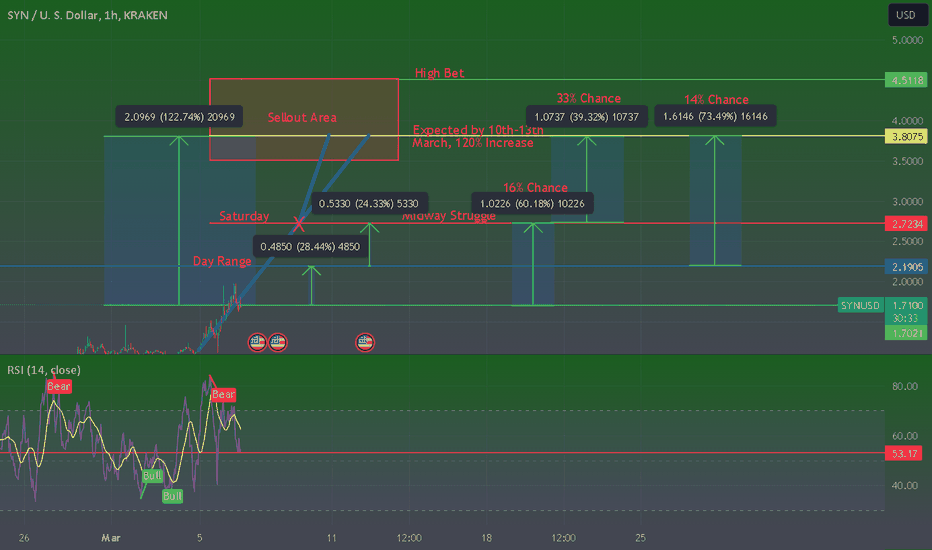Select the red X marker on Saturday line
932x550 pixels.
(298, 224)
